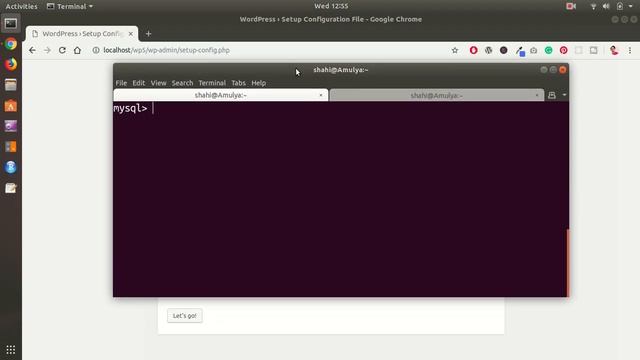Close the first terminal tab
Image resolution: width=640 pixels, height=360 pixels.
(x=321, y=95)
